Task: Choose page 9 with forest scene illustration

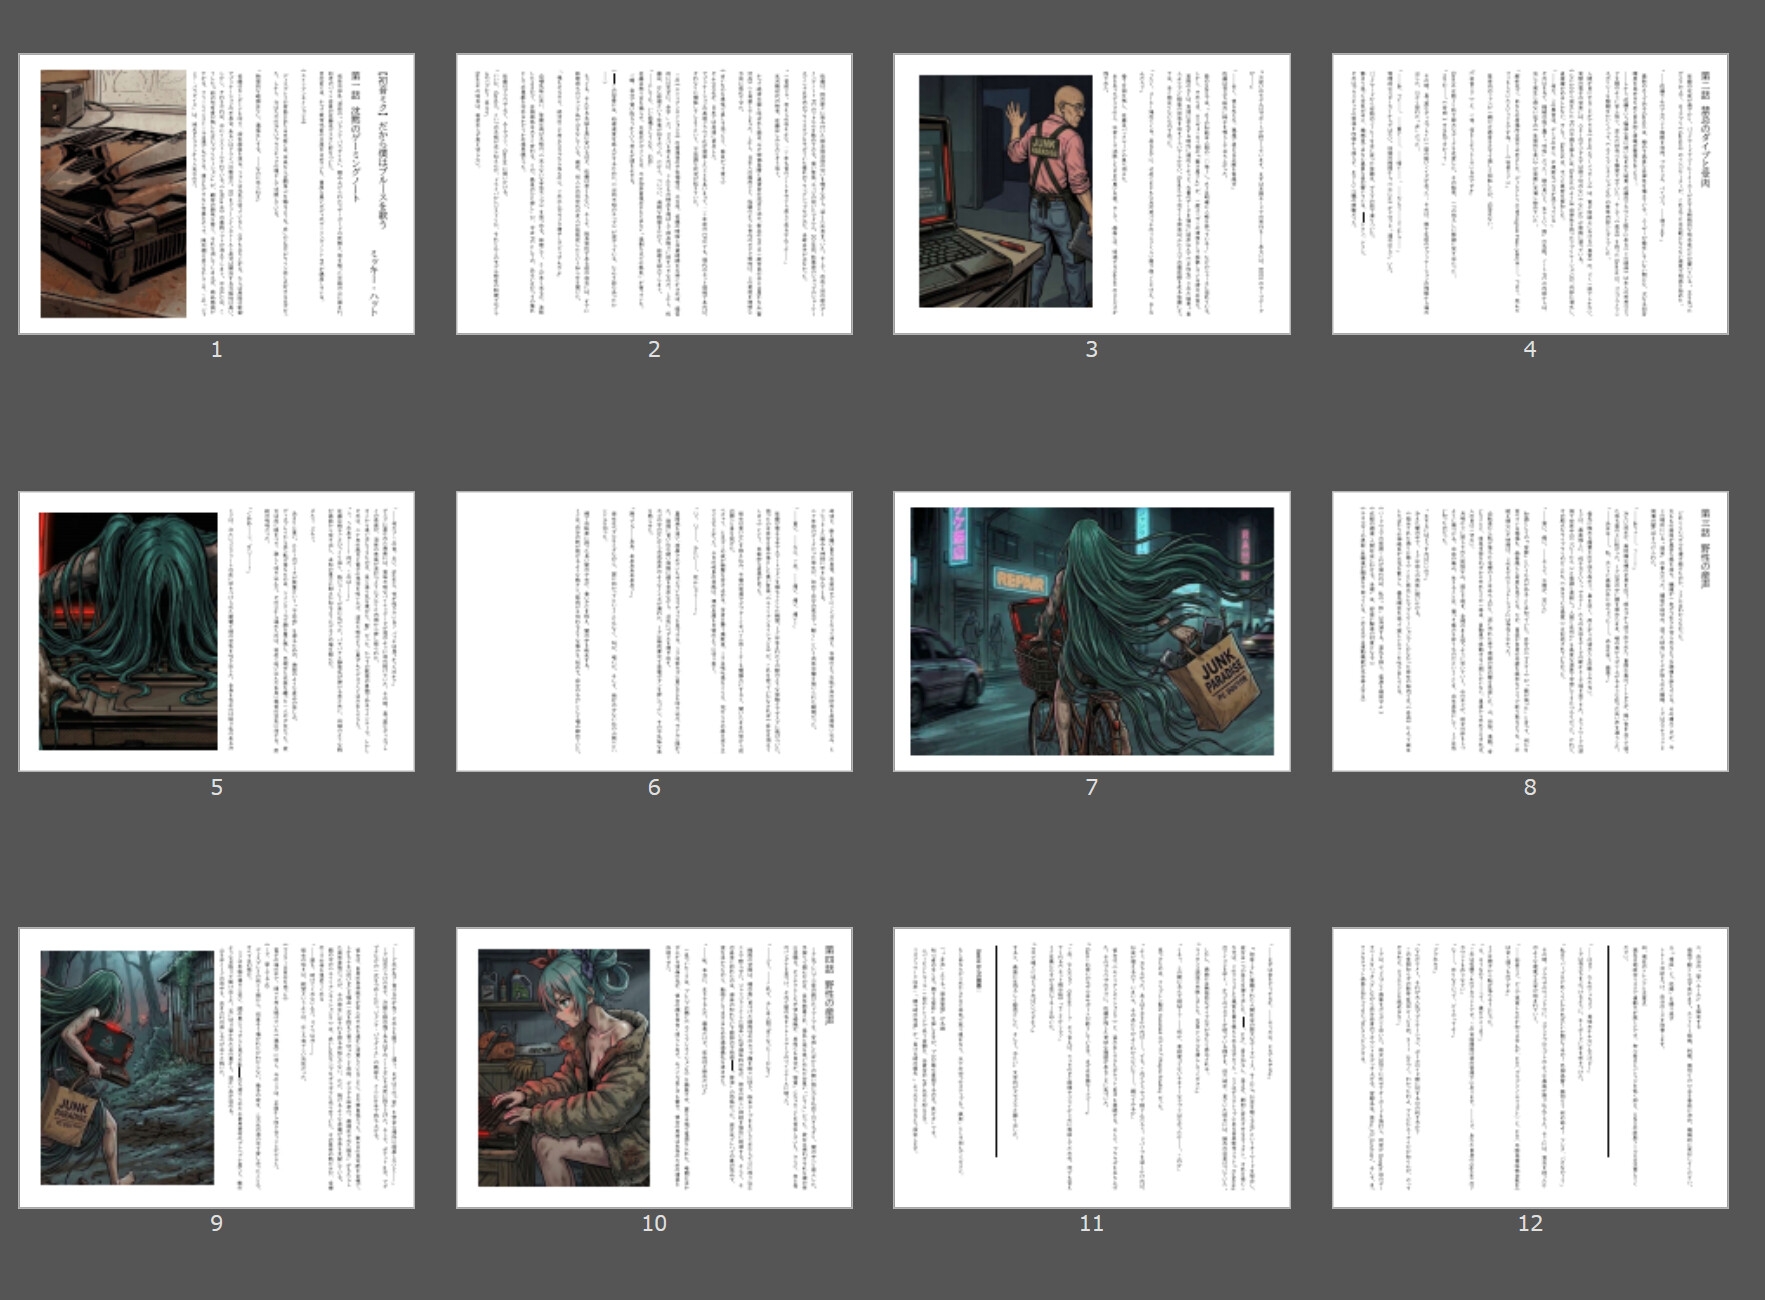Action: (216, 1068)
